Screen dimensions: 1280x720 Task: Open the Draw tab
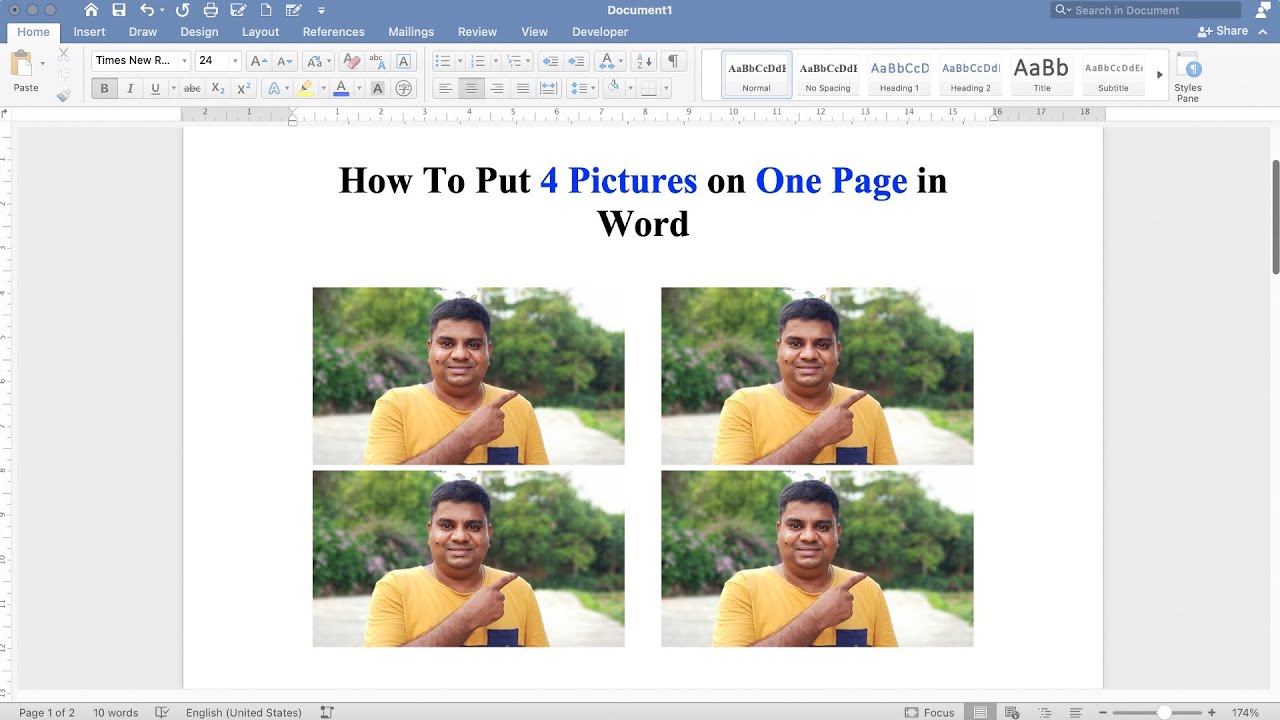tap(143, 32)
